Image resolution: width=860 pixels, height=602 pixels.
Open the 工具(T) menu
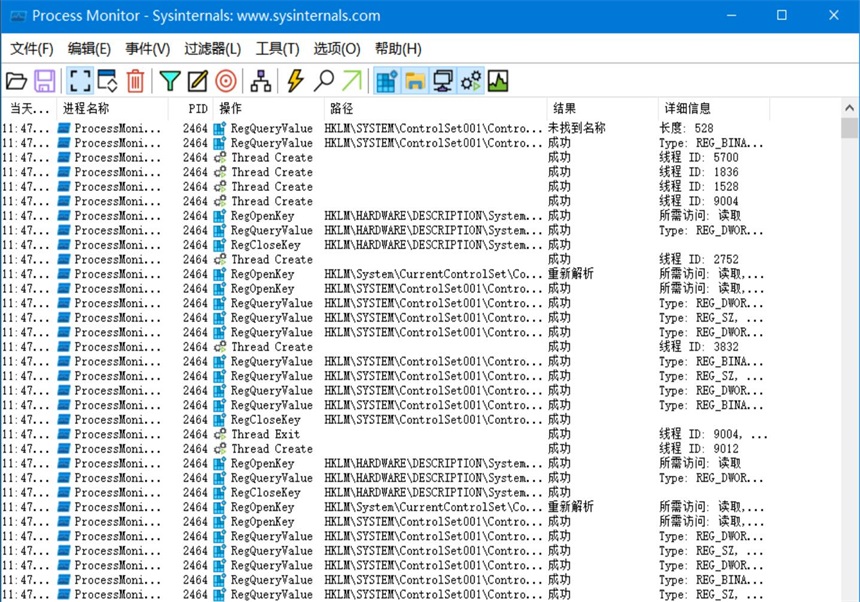coord(278,49)
